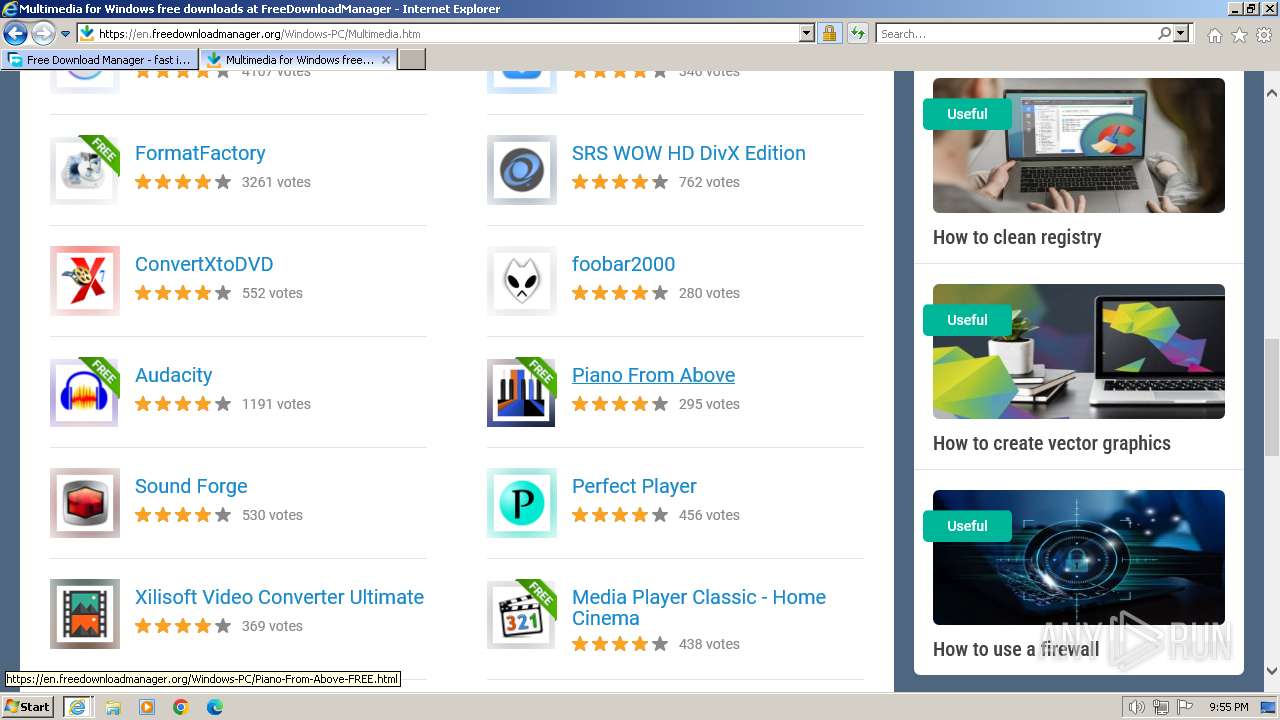This screenshot has height=720, width=1280.
Task: Click the Search input field
Action: coord(1015,34)
